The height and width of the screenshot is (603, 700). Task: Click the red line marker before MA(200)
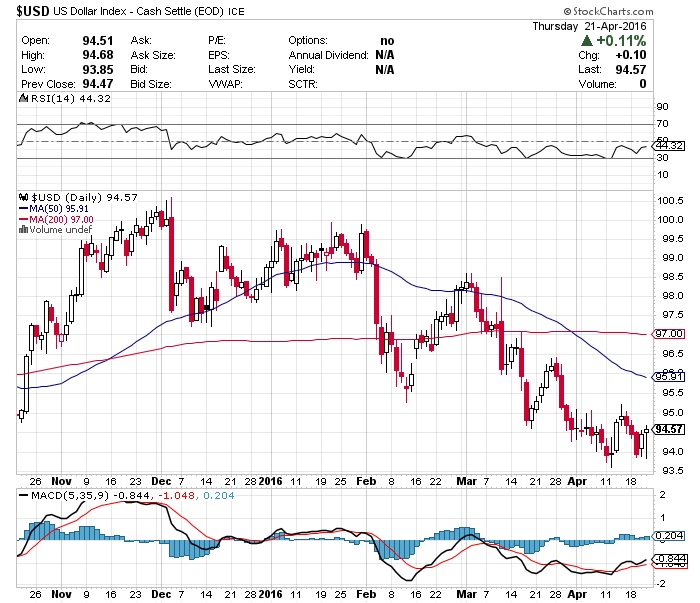point(24,220)
